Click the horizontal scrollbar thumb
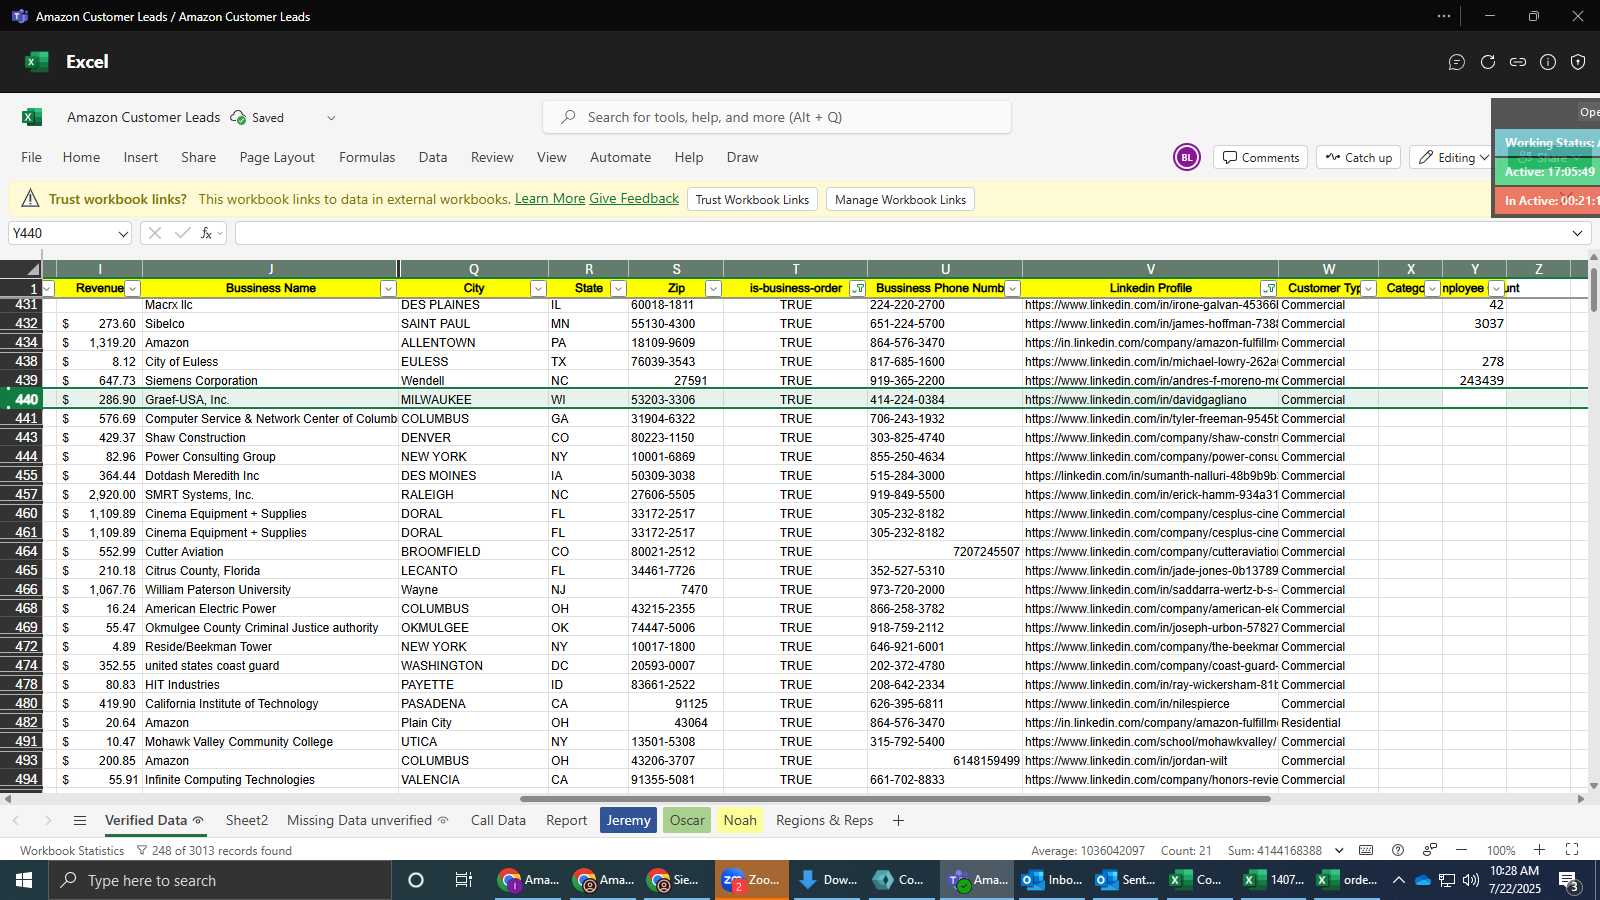Viewport: 1600px width, 900px height. (x=895, y=799)
